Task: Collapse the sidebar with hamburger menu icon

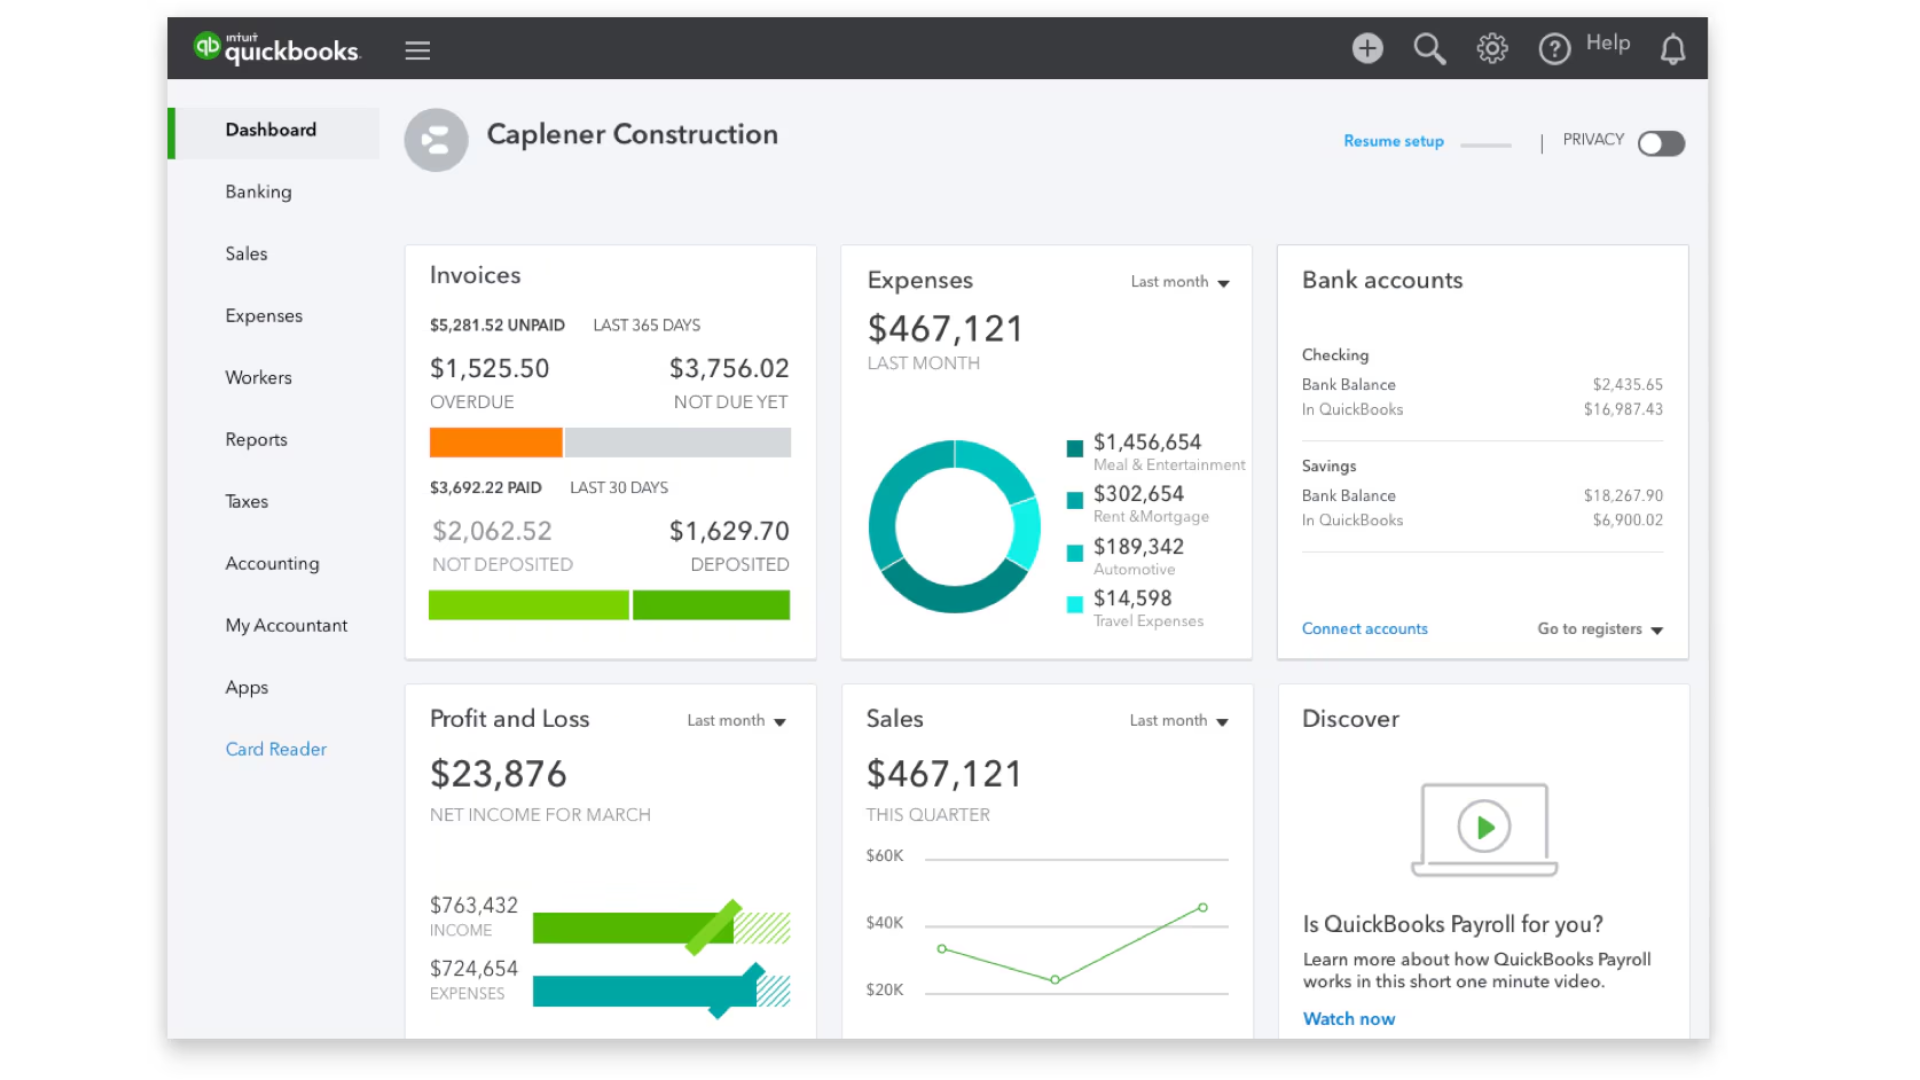Action: click(x=417, y=50)
